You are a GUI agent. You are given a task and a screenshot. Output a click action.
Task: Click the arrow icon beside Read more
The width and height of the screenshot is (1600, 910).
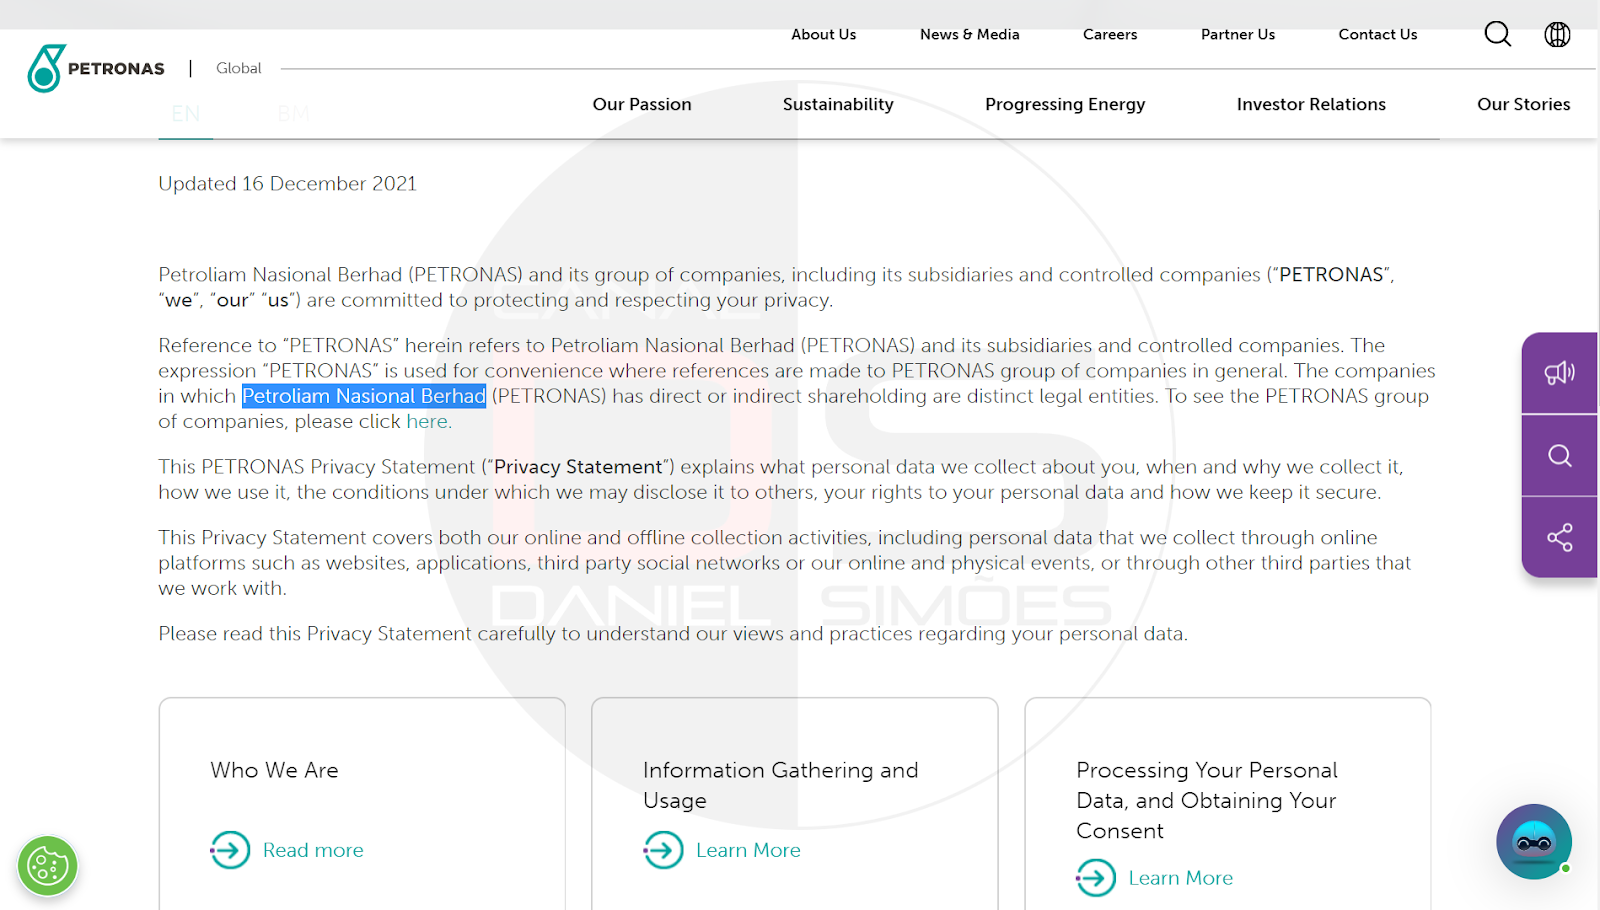coord(230,850)
